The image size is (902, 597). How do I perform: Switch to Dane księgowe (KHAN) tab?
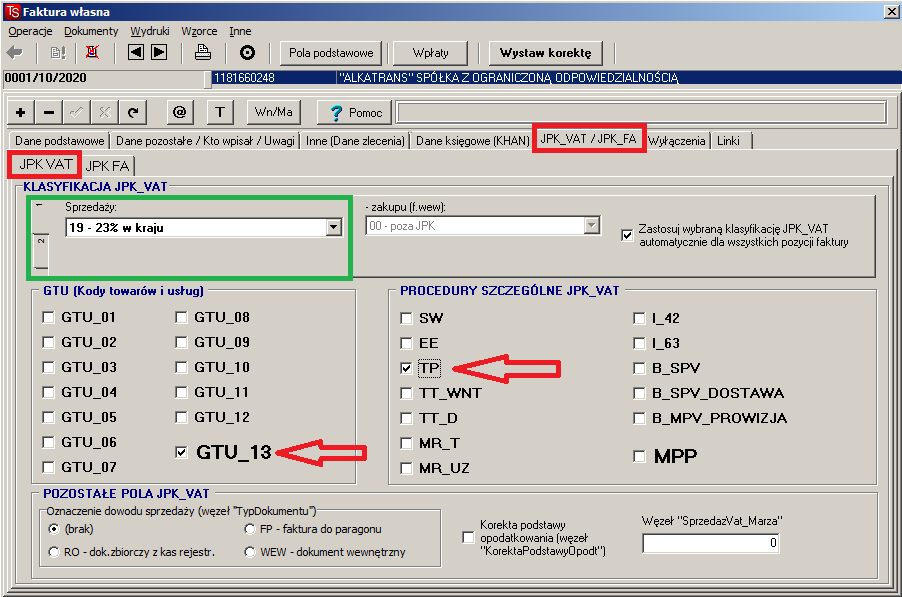472,141
